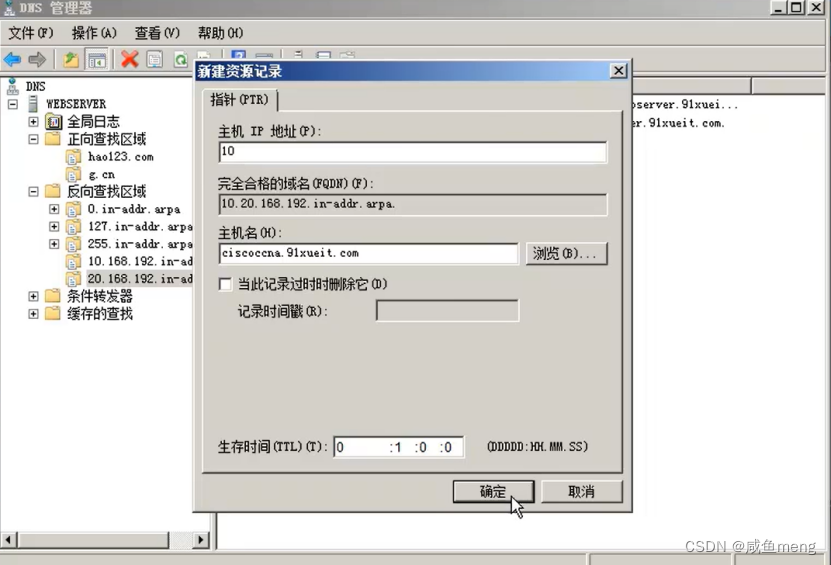Click the 记录时间戳 field
Image resolution: width=831 pixels, height=565 pixels.
(447, 311)
